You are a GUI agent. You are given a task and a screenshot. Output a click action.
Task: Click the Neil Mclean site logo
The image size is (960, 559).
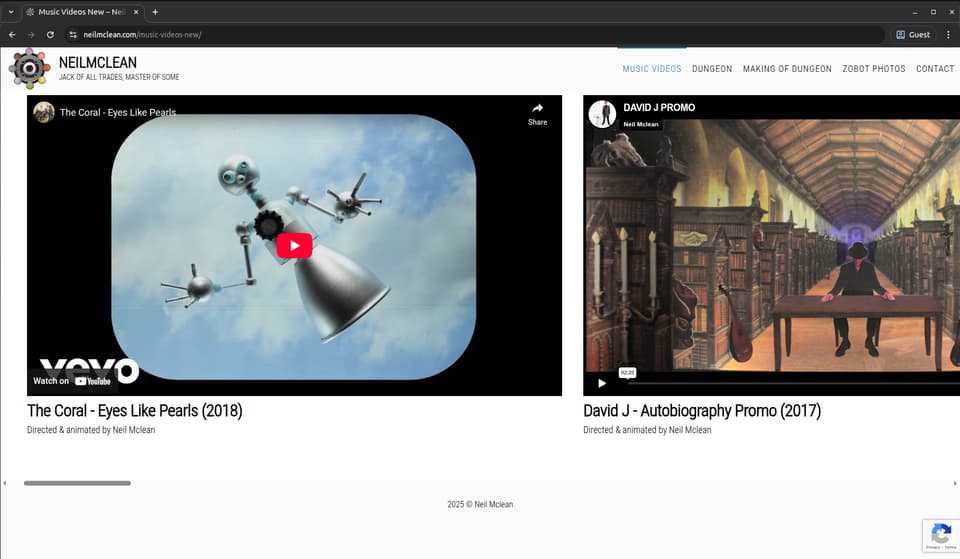tap(29, 68)
